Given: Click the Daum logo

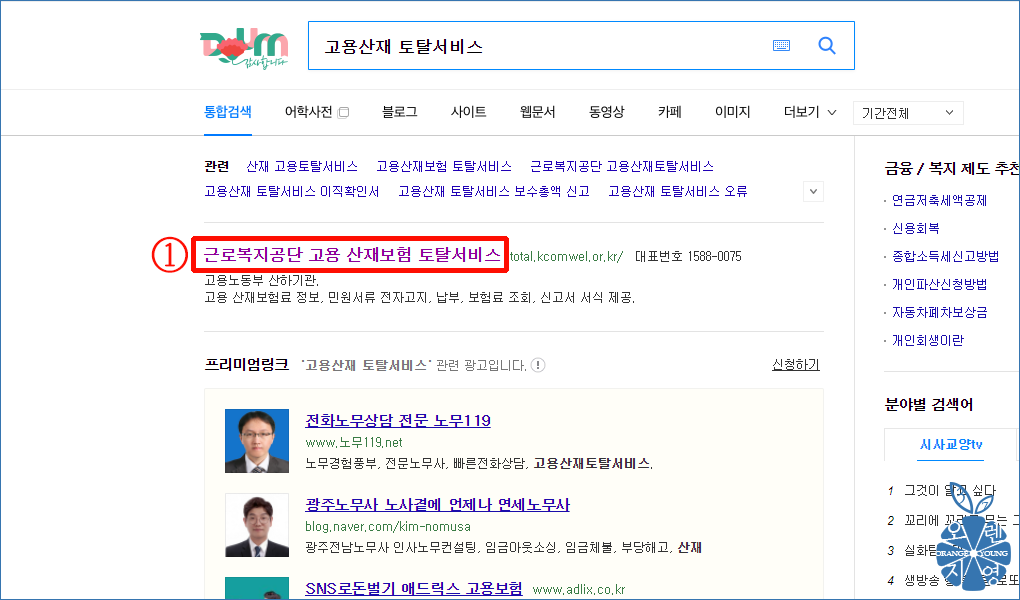Looking at the screenshot, I should (x=244, y=48).
